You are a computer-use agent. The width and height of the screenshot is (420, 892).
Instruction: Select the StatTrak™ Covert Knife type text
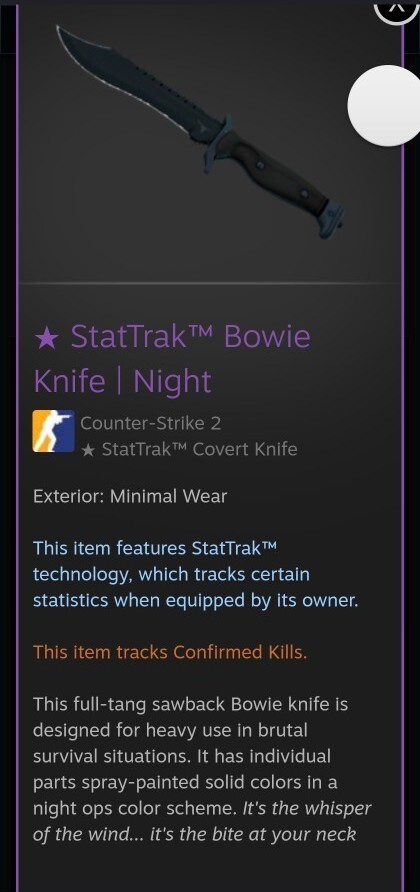click(199, 449)
